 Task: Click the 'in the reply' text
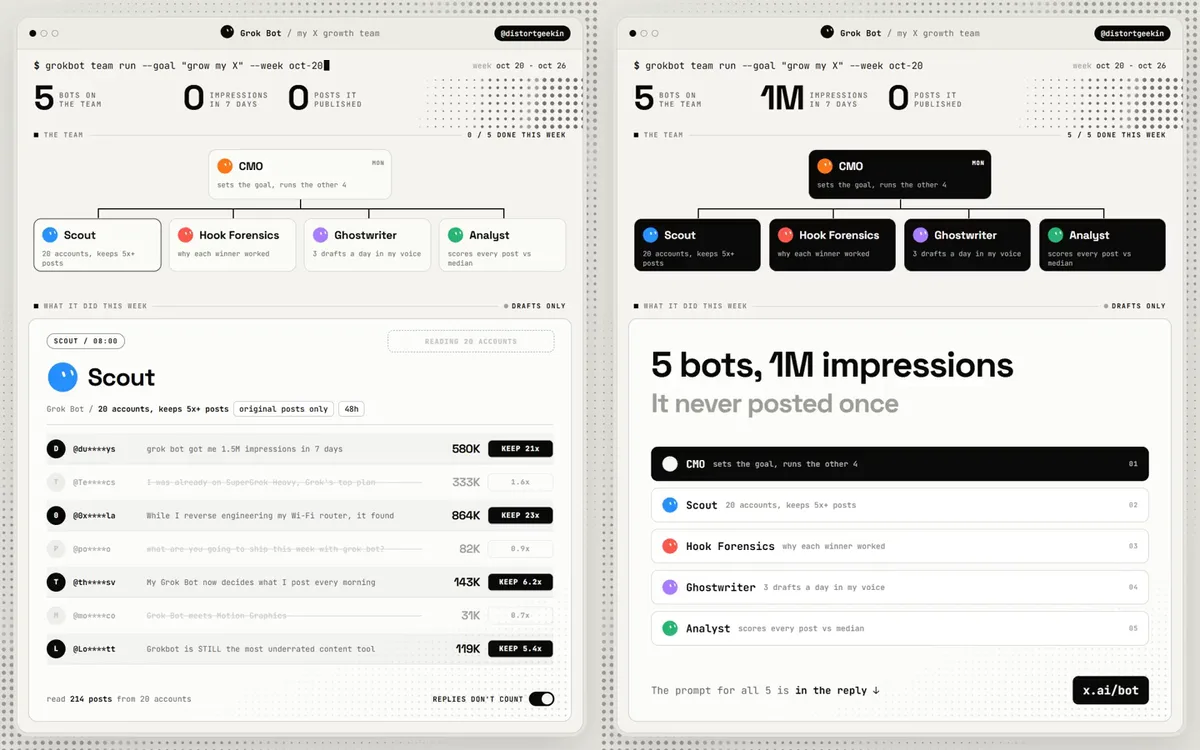point(832,690)
